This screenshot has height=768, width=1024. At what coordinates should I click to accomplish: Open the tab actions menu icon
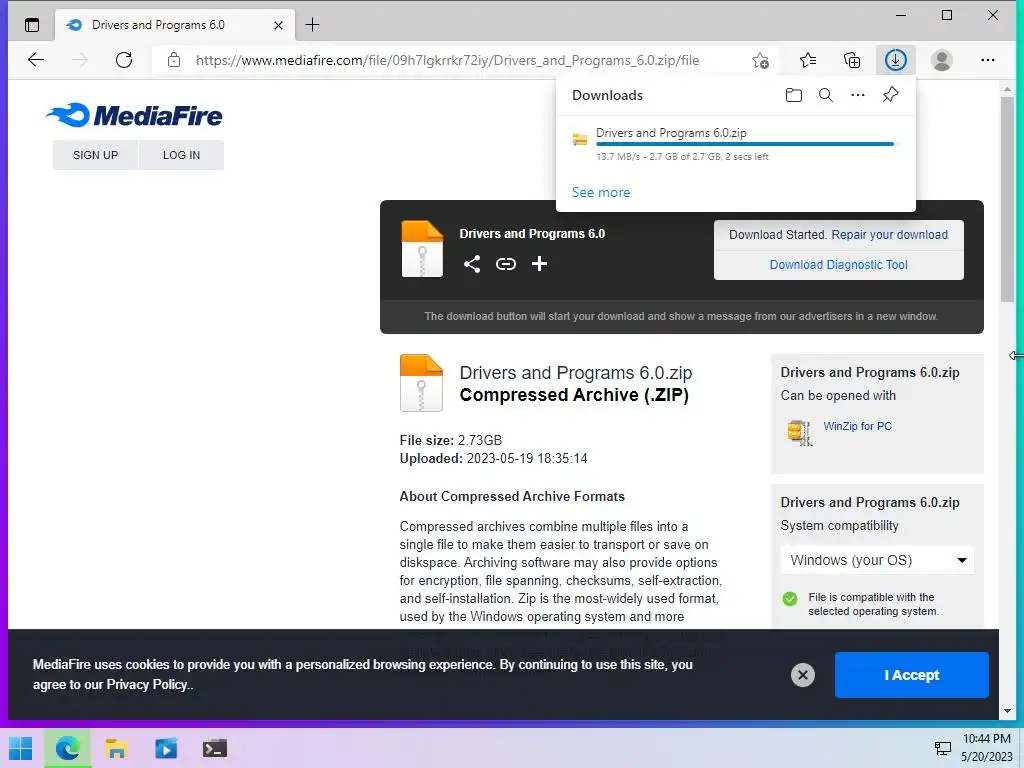coord(31,25)
